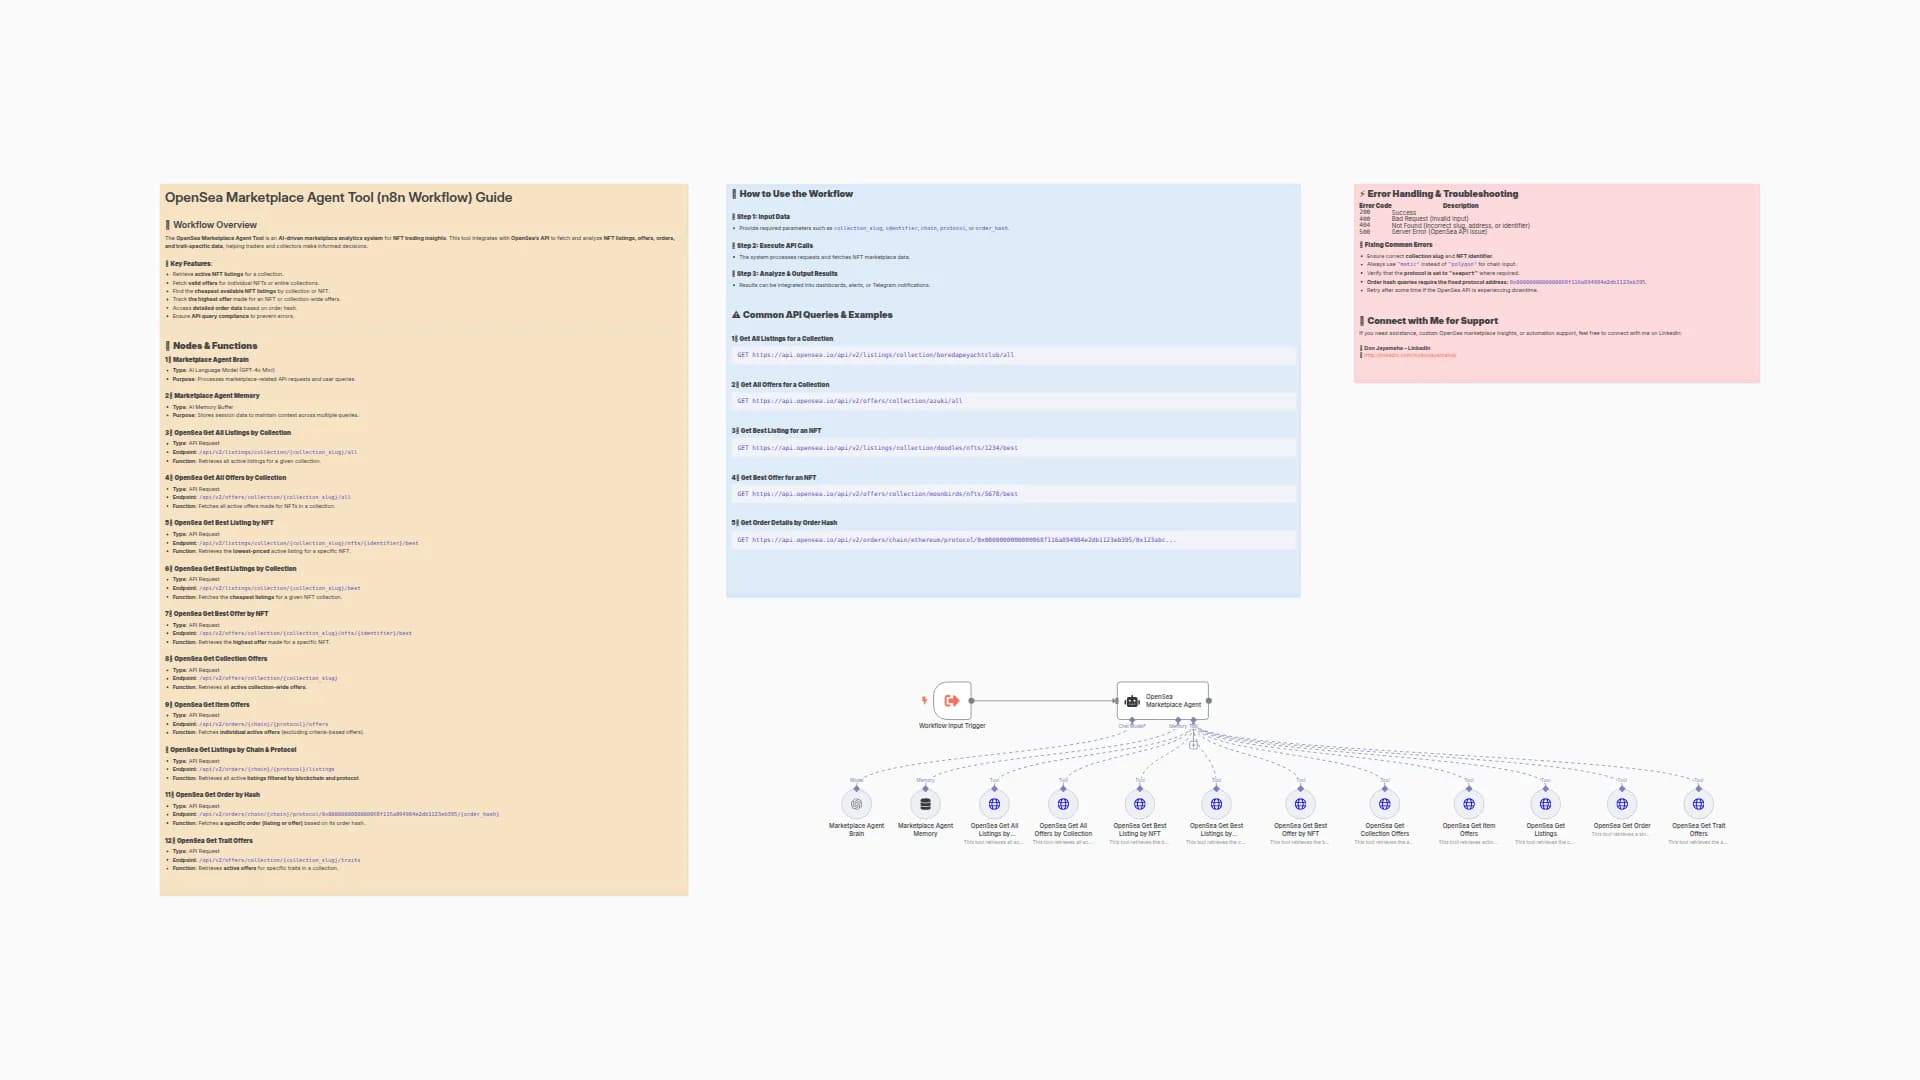
Task: Add a tool via the agent's plus connector
Action: (1193, 745)
